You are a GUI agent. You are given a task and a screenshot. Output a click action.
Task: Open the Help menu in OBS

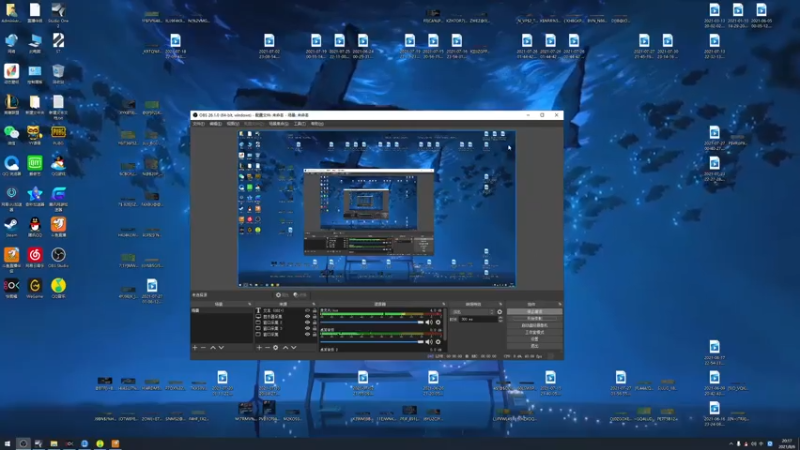pos(317,123)
